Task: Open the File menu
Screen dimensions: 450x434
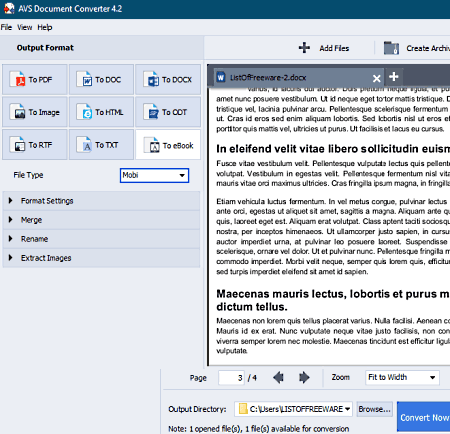Action: [6, 27]
